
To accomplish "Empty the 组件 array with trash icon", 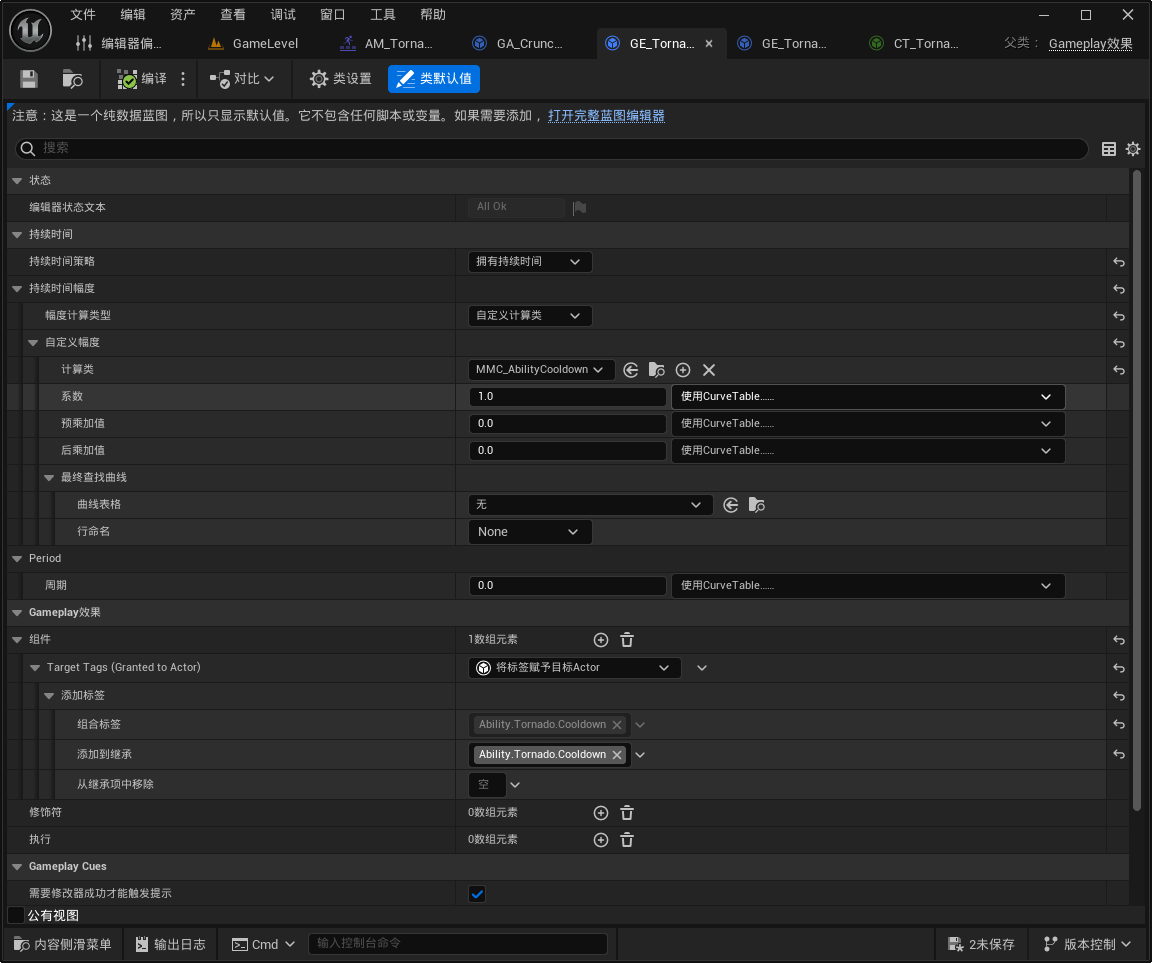I will click(x=627, y=641).
